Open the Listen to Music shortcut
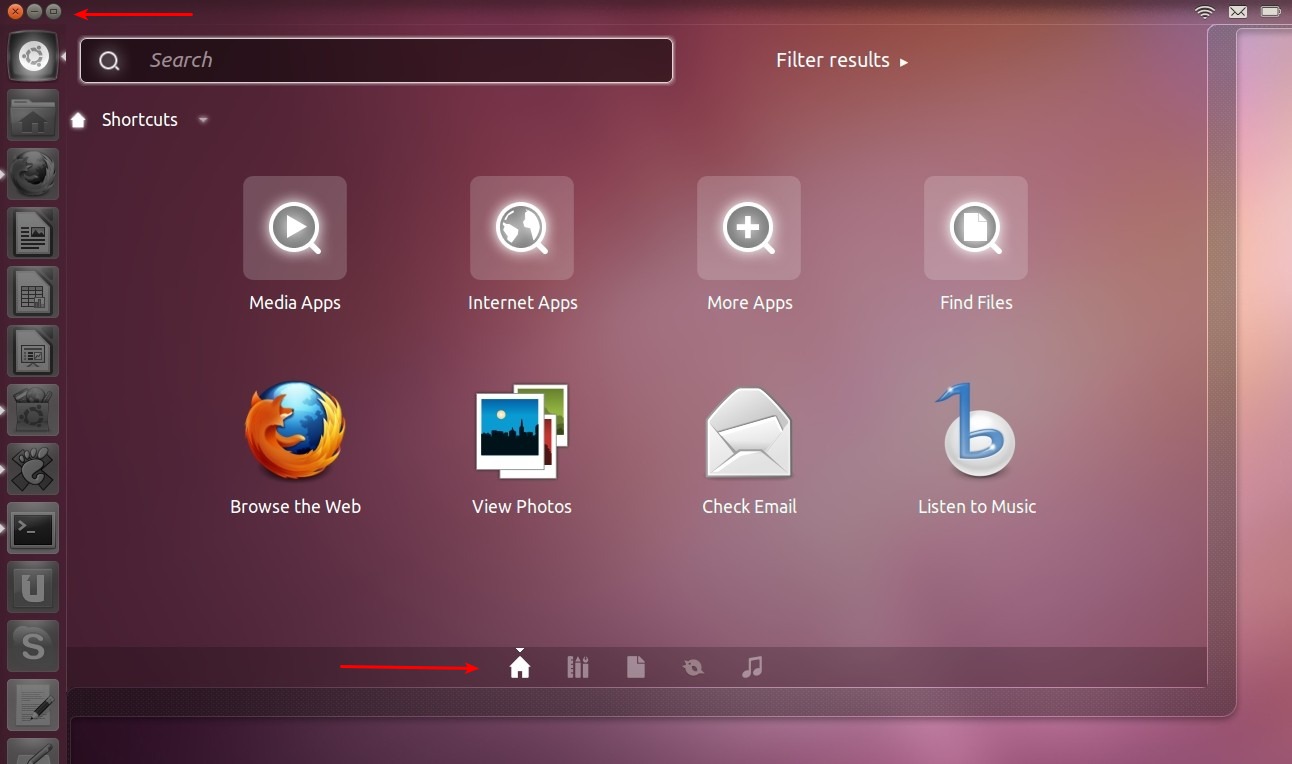1292x764 pixels. click(975, 432)
